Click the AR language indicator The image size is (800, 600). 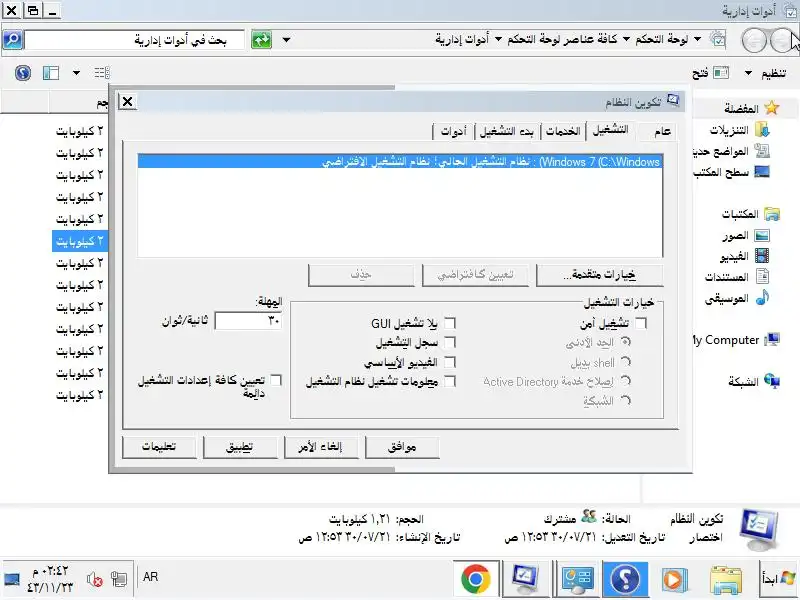150,577
